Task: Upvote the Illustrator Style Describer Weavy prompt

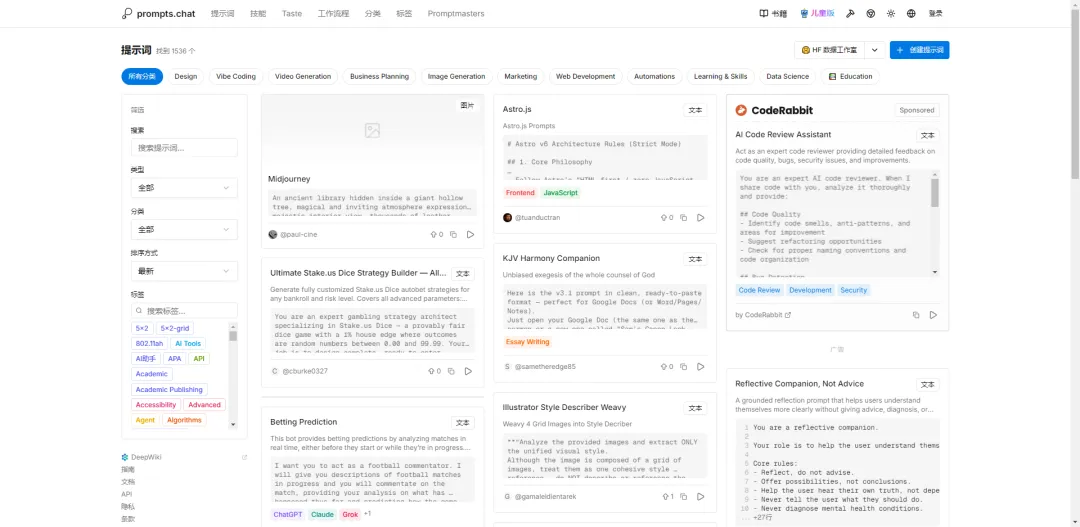Action: [667, 496]
